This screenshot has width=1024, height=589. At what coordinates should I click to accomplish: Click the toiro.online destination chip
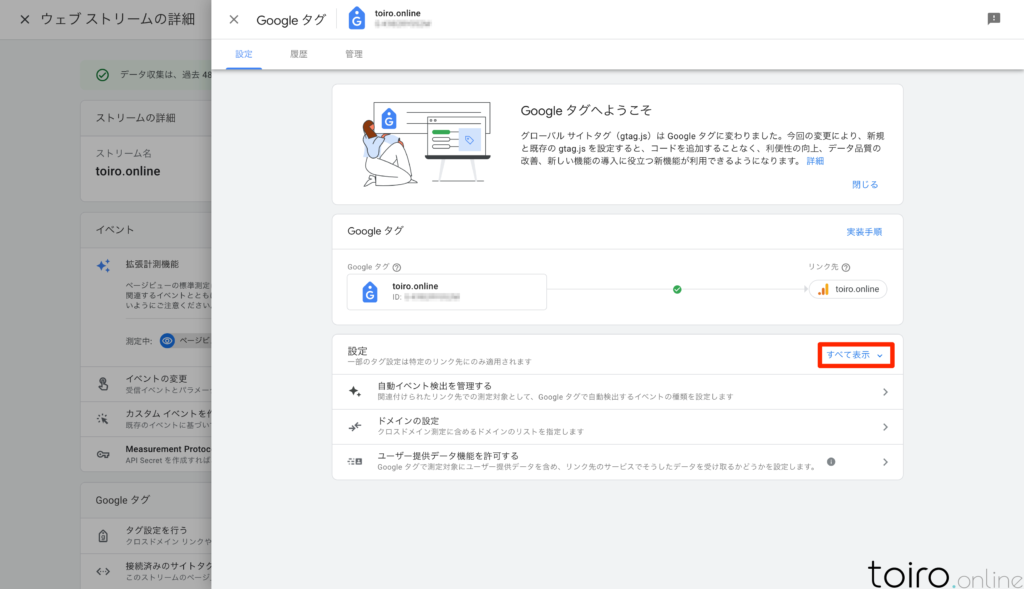(x=848, y=290)
